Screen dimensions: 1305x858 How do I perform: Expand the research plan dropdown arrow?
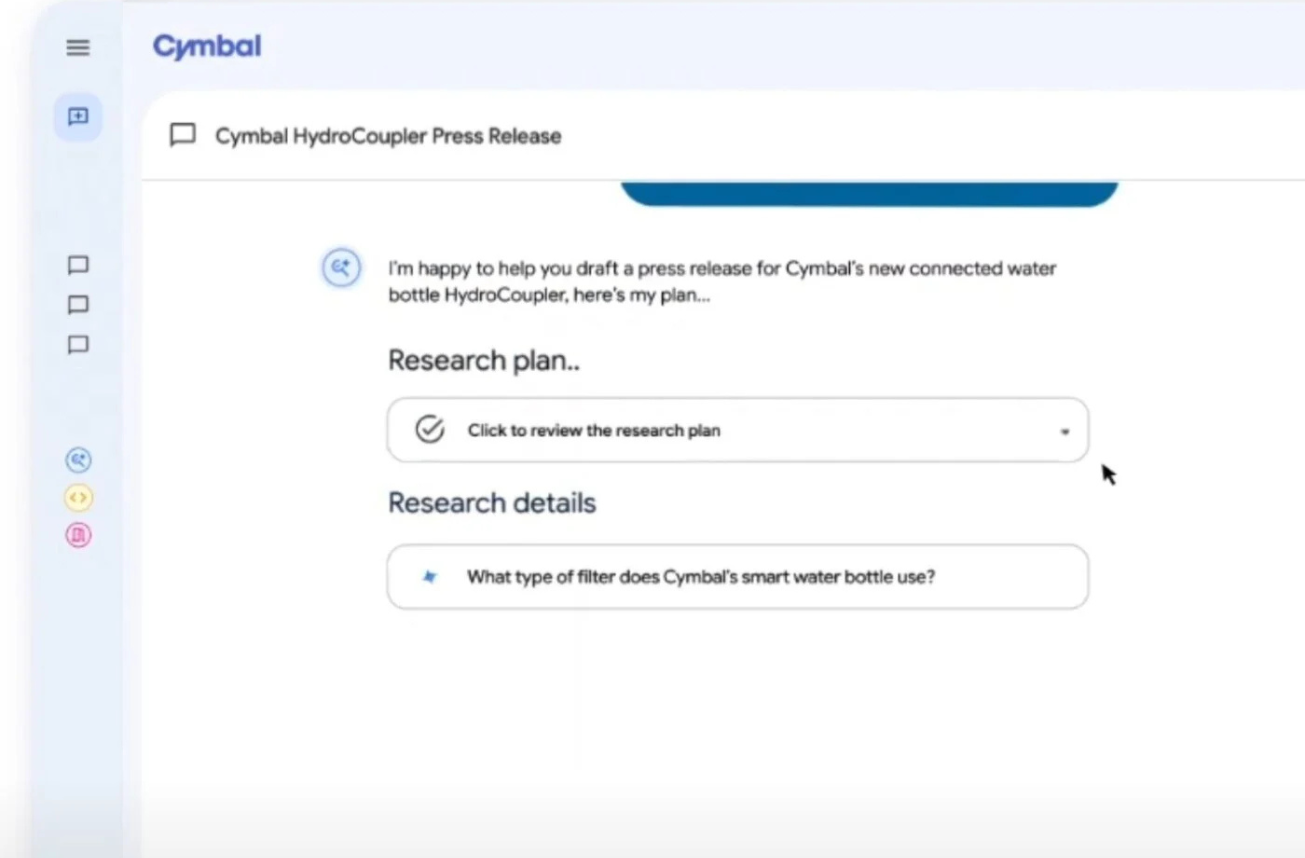pos(1065,432)
